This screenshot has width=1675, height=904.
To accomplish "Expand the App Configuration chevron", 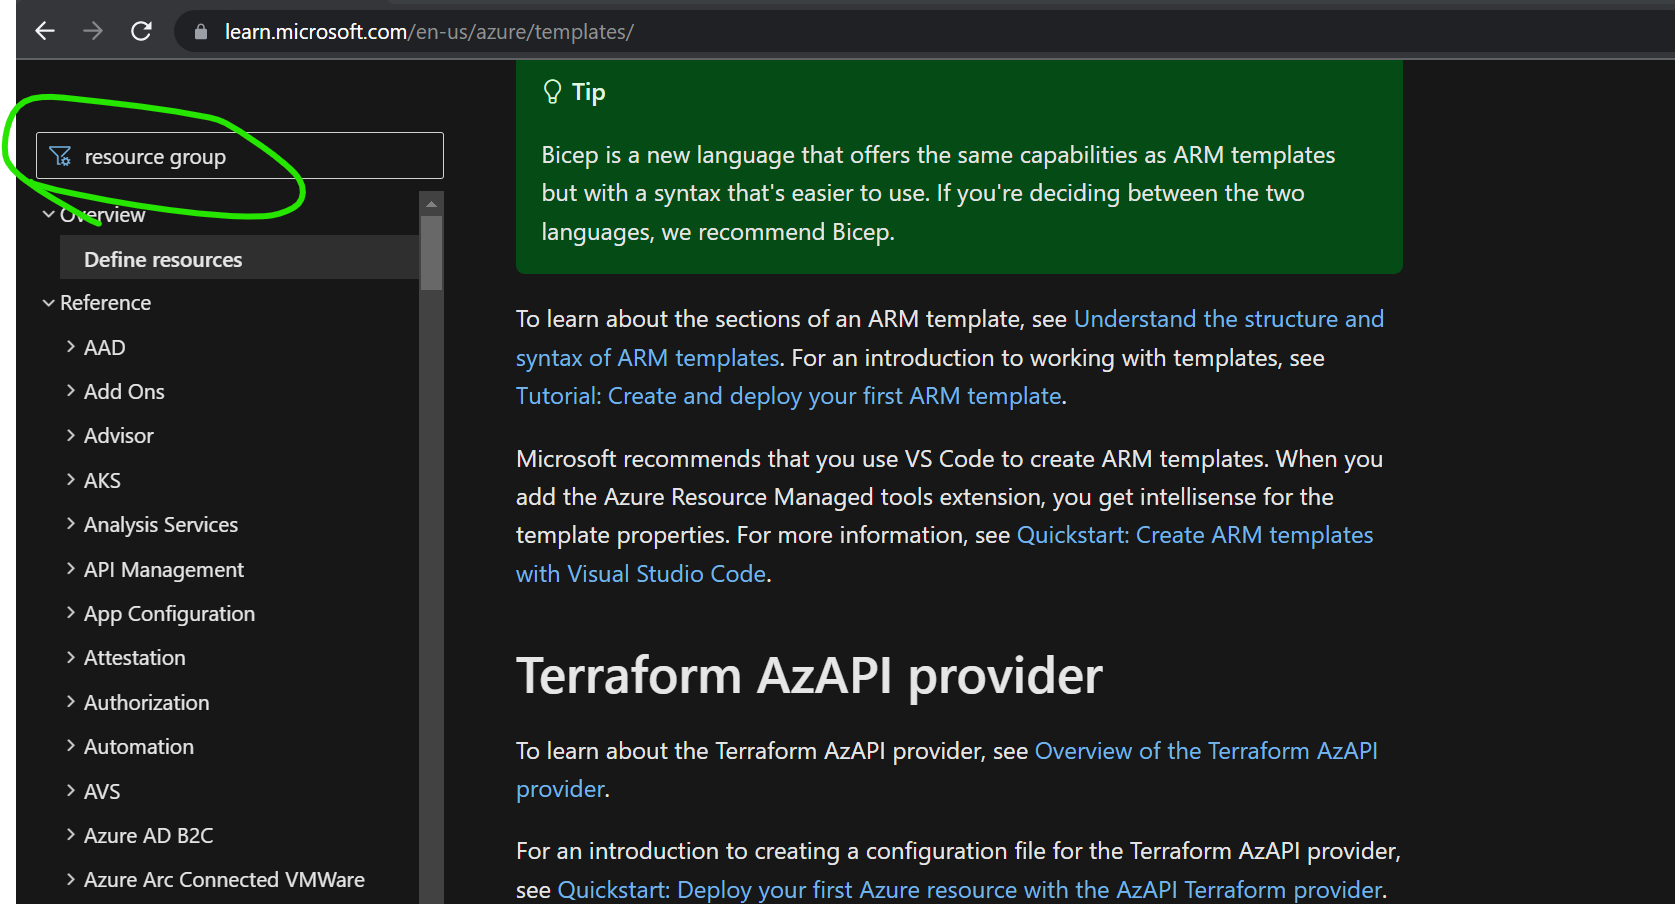I will pyautogui.click(x=71, y=612).
